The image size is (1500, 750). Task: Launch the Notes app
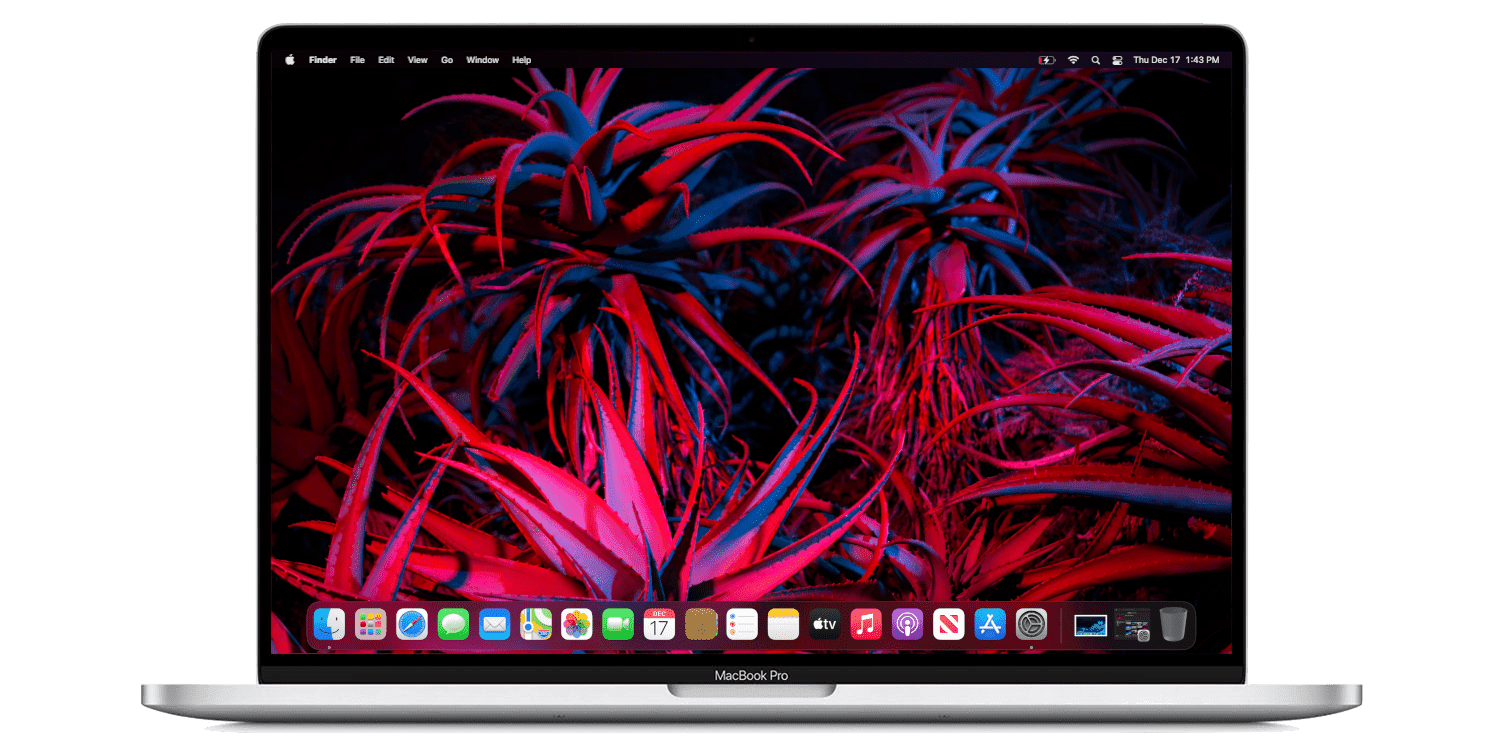pyautogui.click(x=783, y=625)
